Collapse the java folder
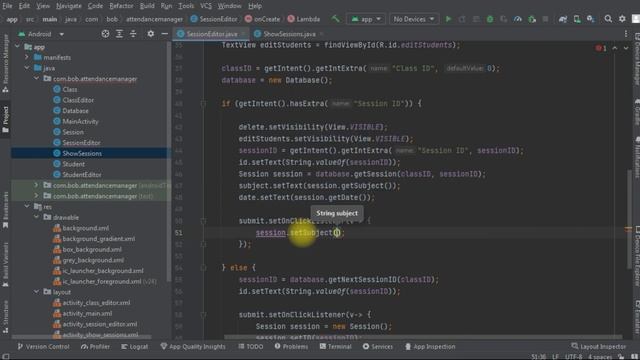 click(27, 68)
